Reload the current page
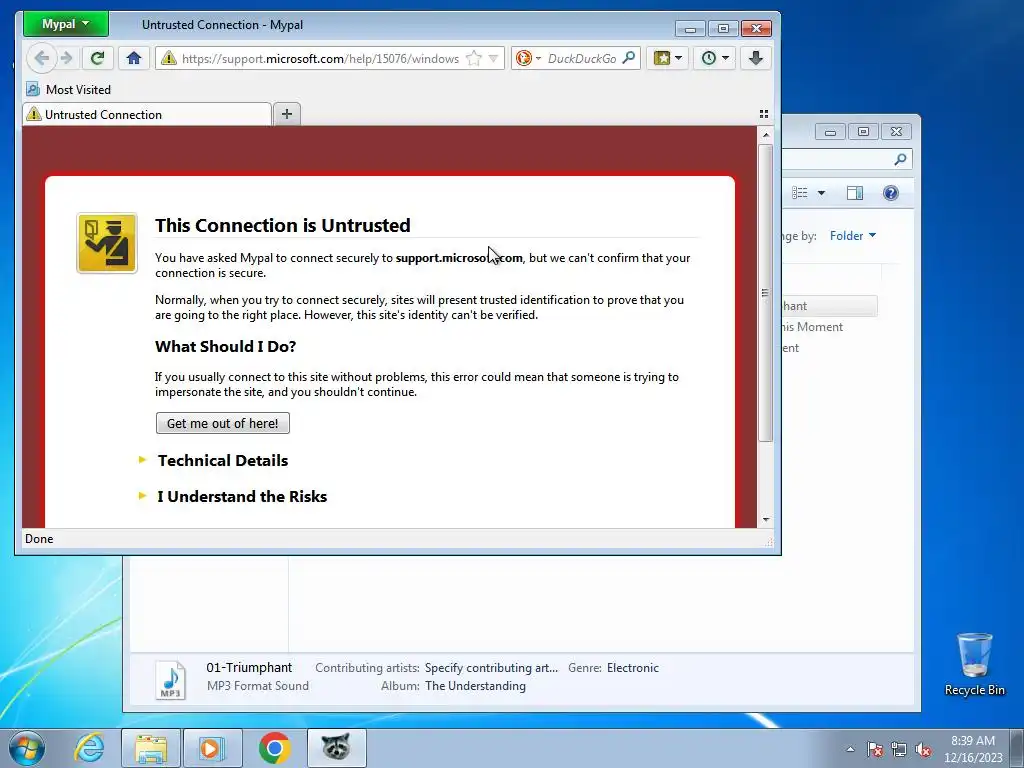Image resolution: width=1024 pixels, height=768 pixels. coord(97,58)
